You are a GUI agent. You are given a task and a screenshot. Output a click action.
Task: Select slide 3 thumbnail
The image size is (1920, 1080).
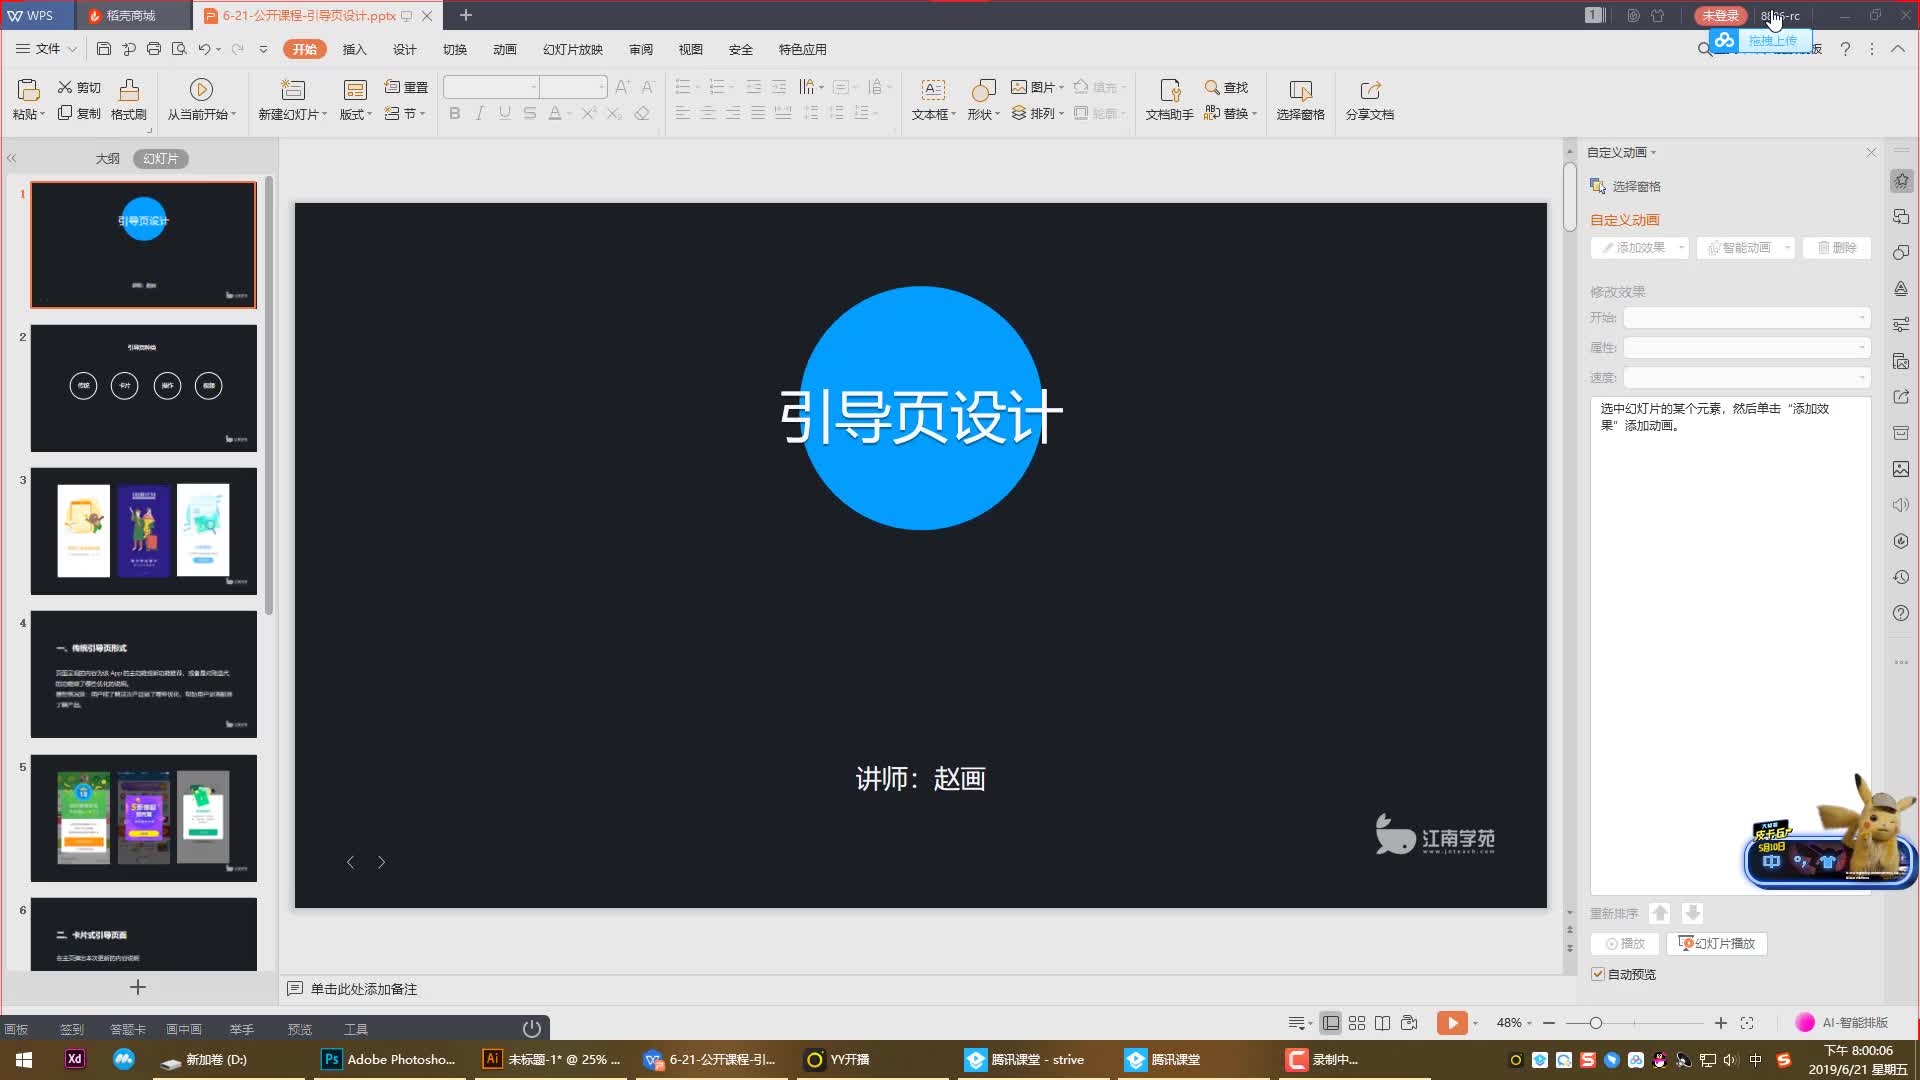[x=143, y=531]
